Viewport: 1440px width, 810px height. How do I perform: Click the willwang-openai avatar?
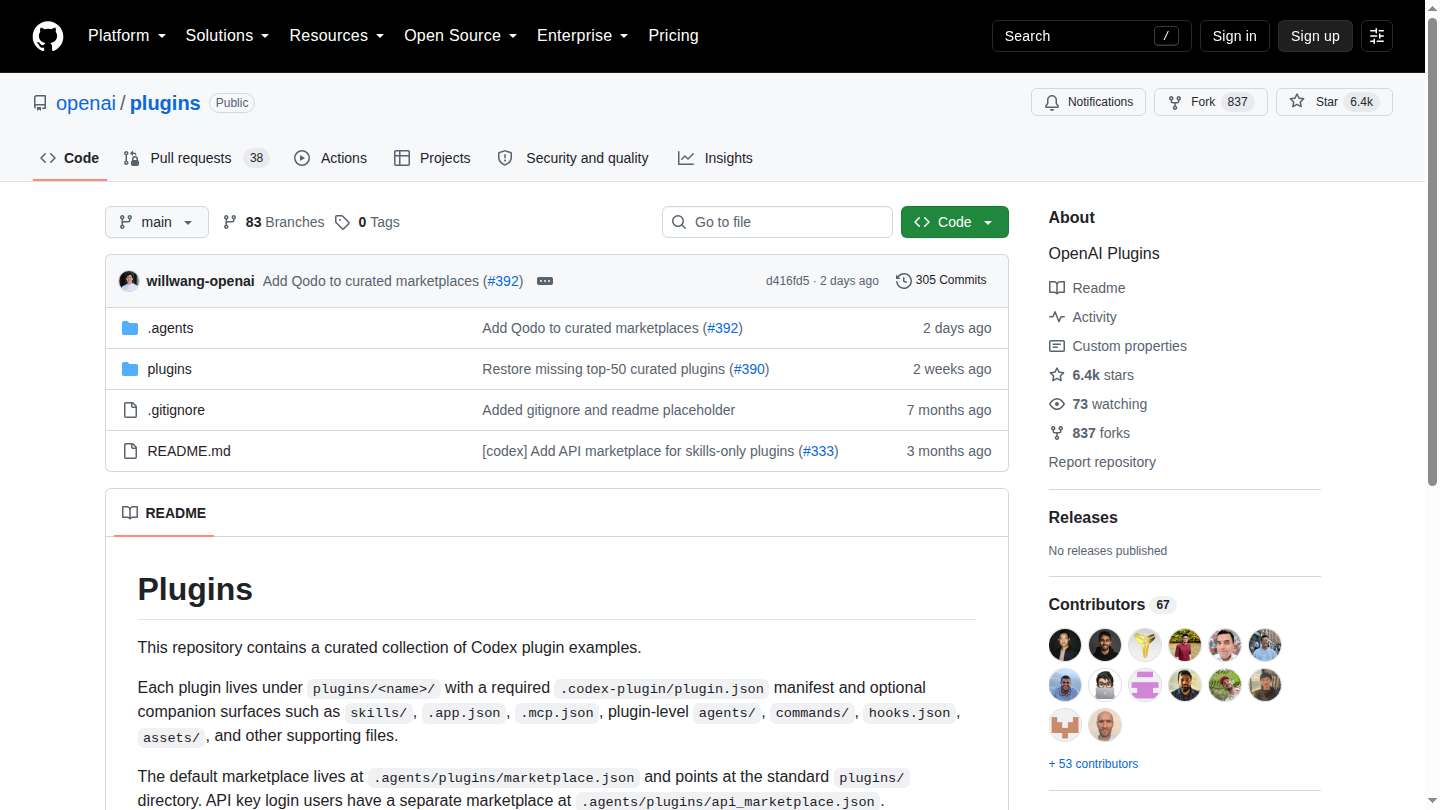point(129,281)
